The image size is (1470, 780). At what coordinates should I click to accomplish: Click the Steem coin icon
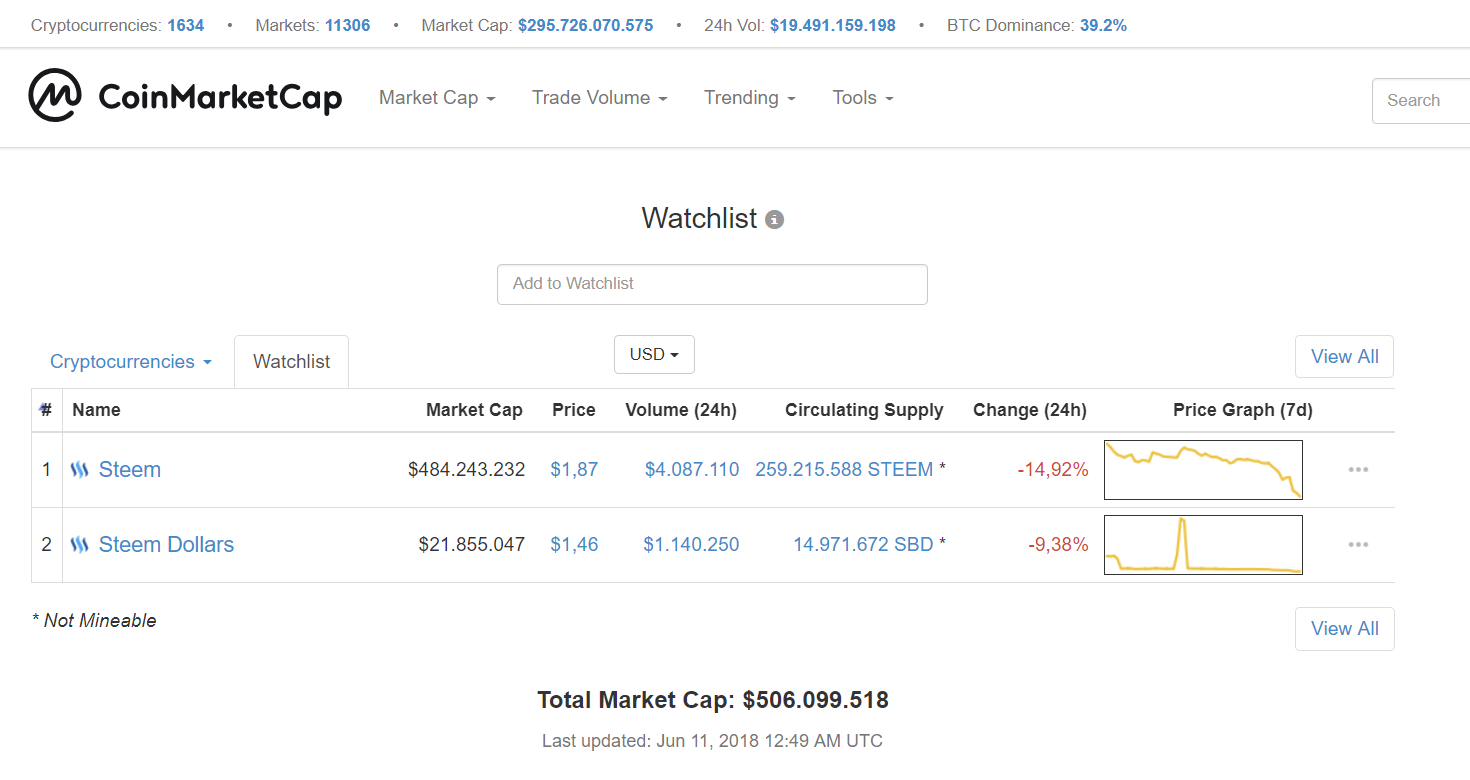coord(80,470)
